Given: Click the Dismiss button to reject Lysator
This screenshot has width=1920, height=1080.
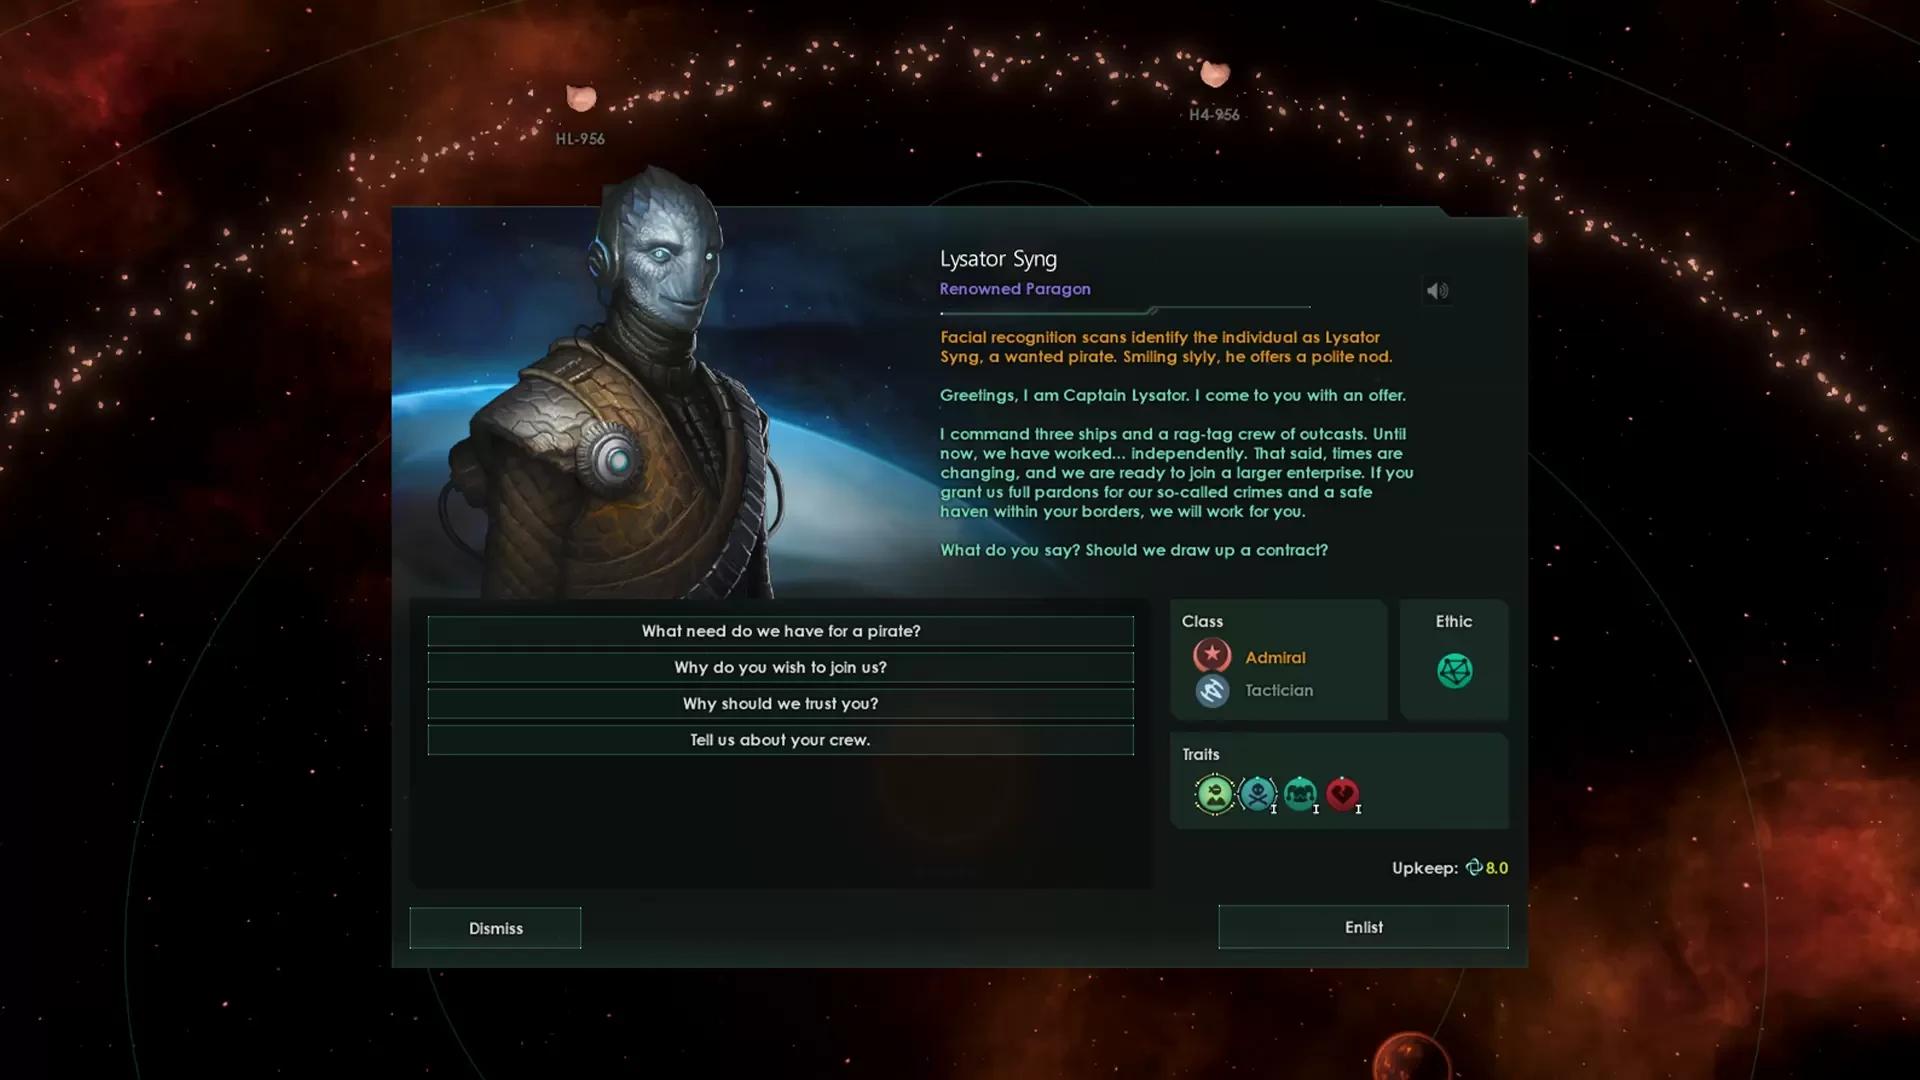Looking at the screenshot, I should [x=495, y=927].
